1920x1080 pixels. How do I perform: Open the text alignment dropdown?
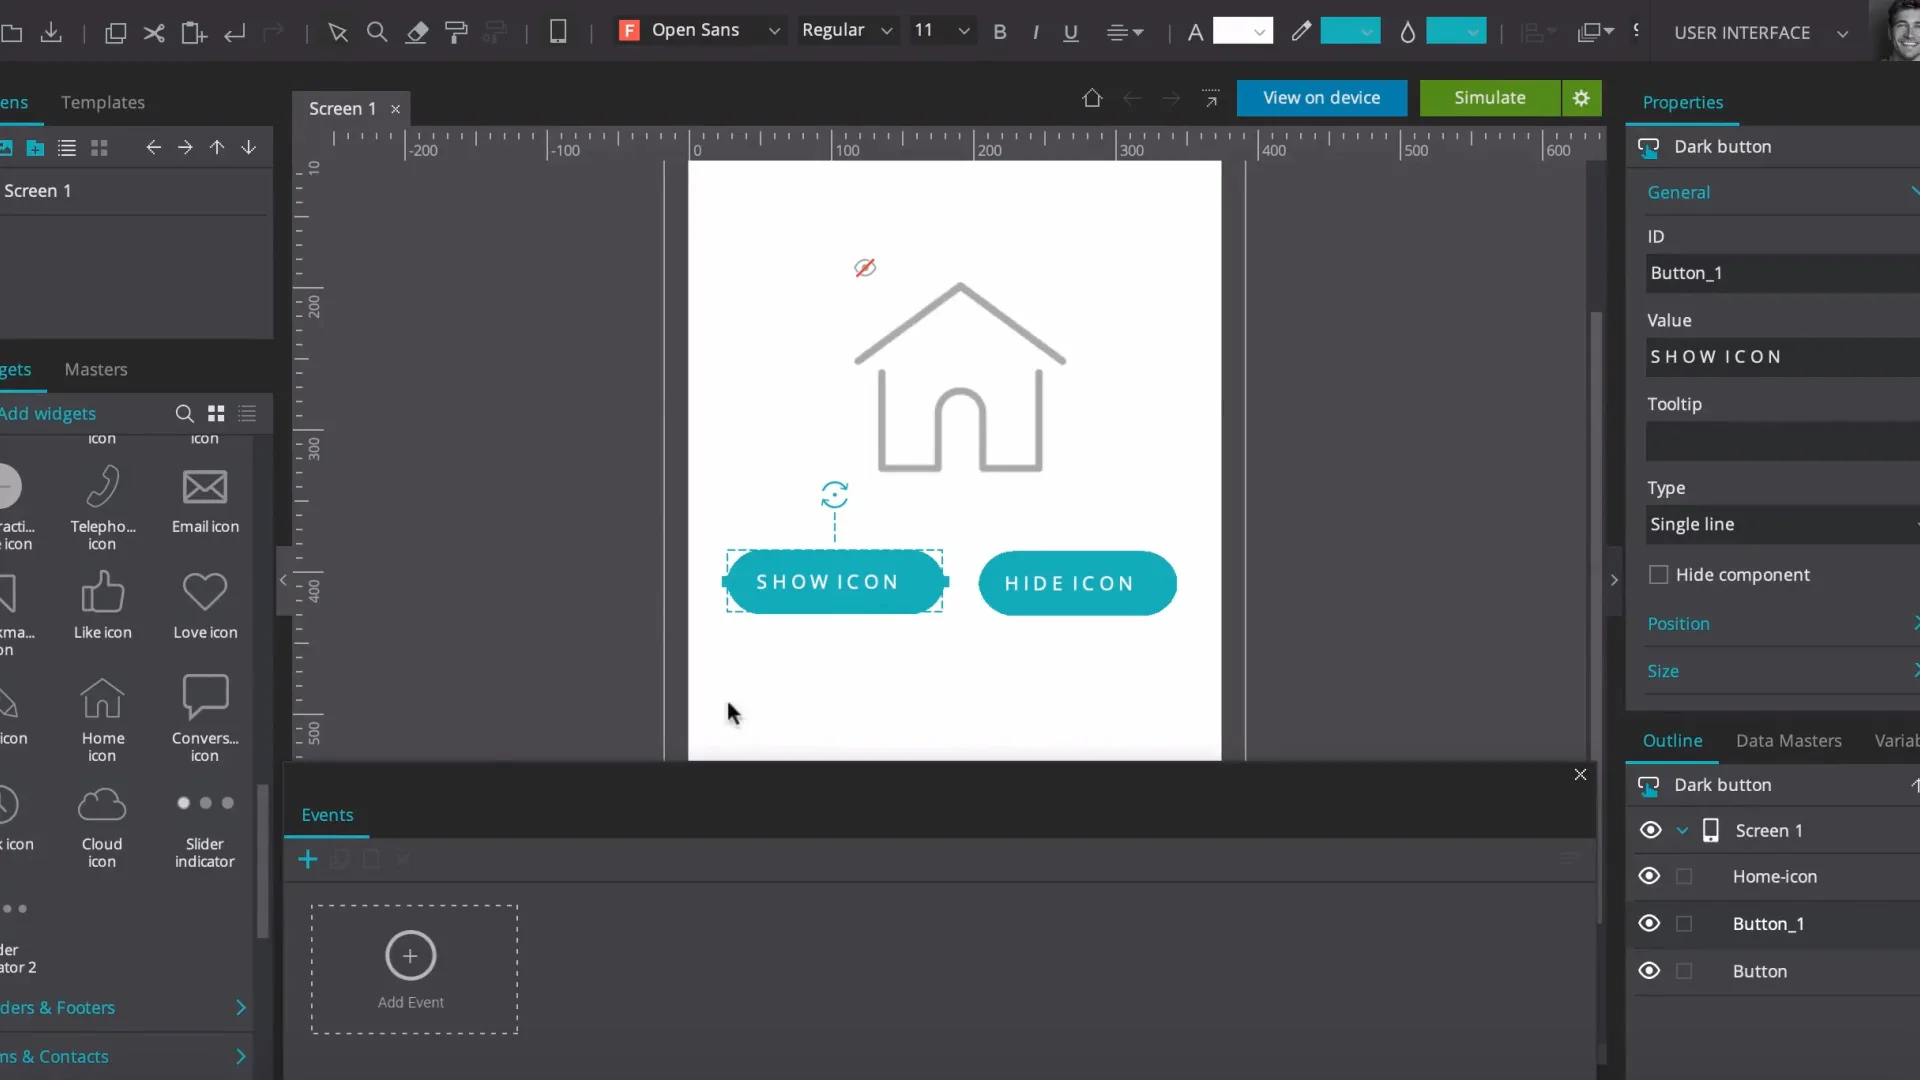tap(1125, 32)
